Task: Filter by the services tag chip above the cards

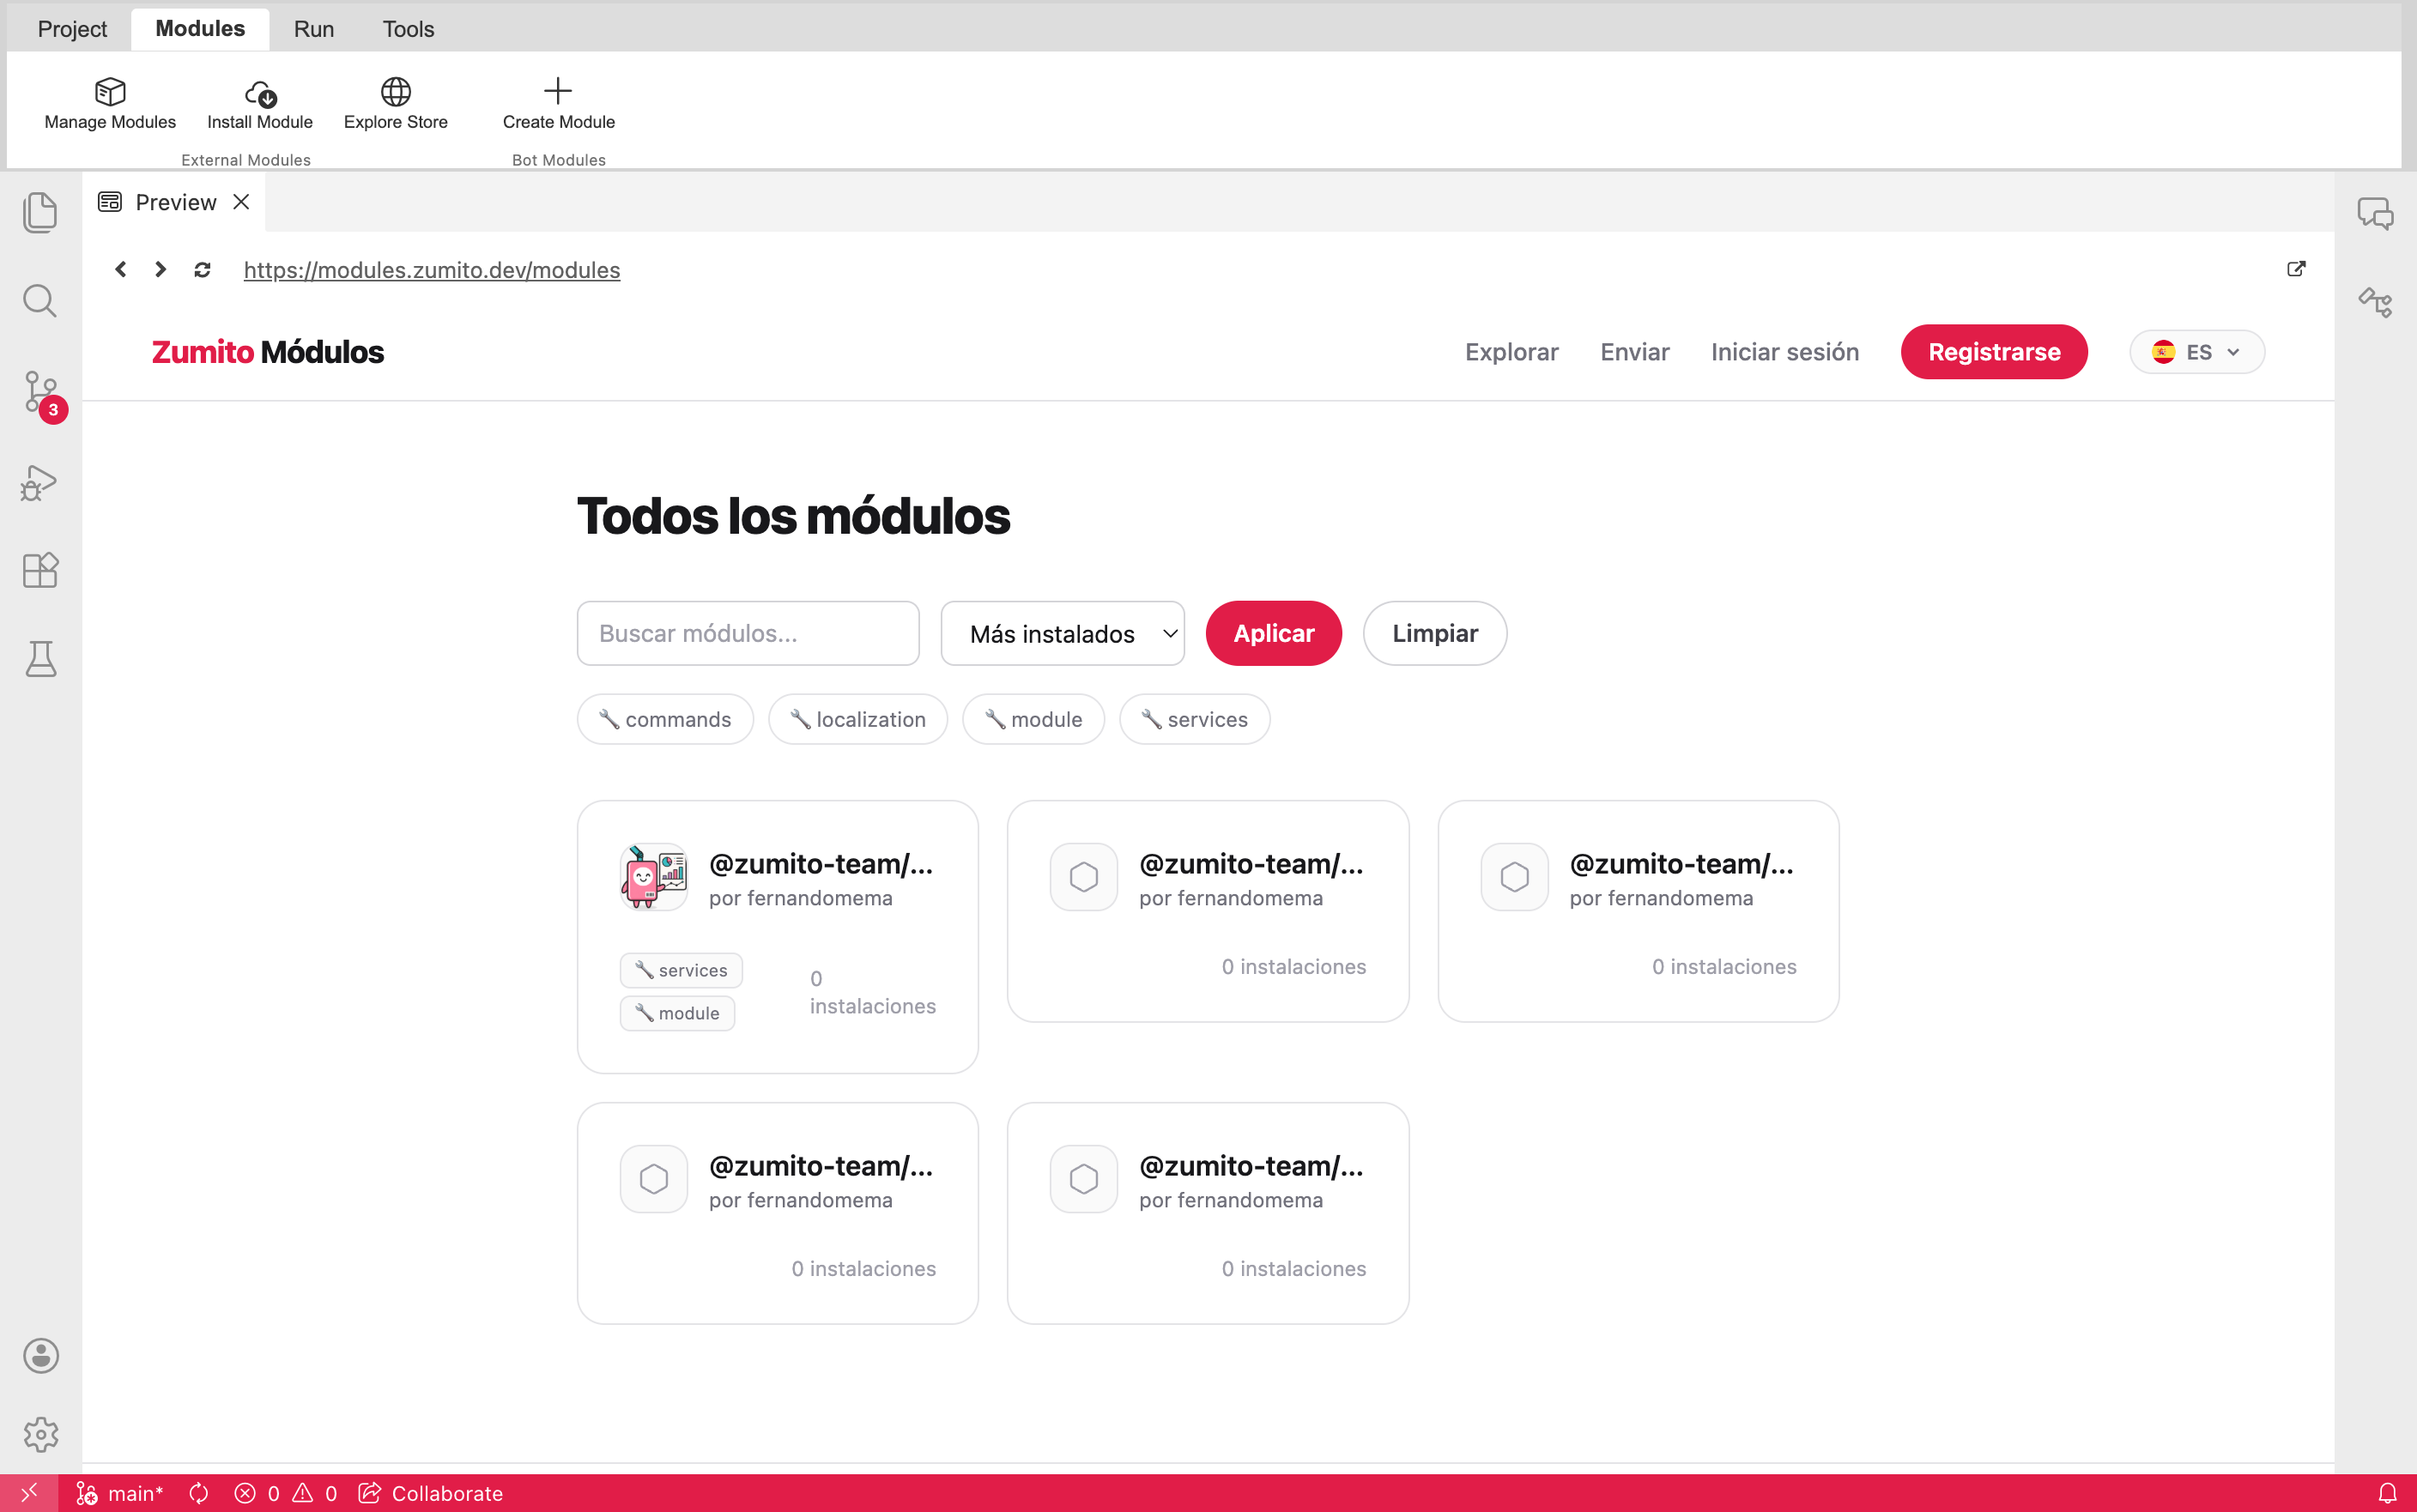Action: tap(1194, 719)
